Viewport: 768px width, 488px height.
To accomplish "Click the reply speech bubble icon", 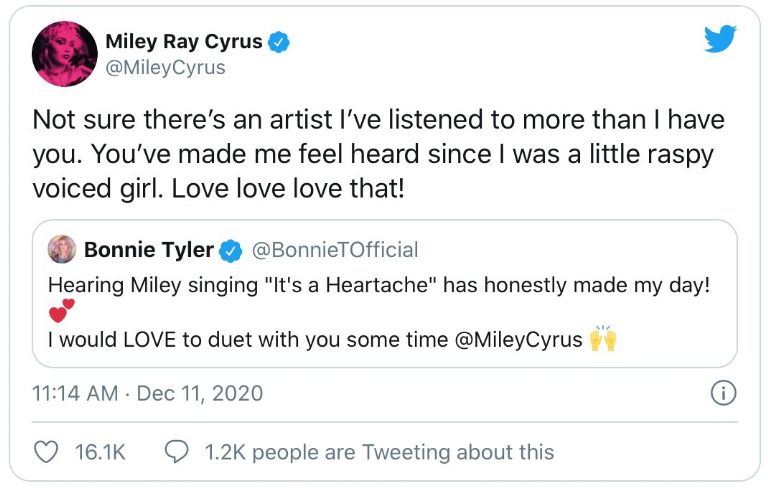I will (x=176, y=452).
